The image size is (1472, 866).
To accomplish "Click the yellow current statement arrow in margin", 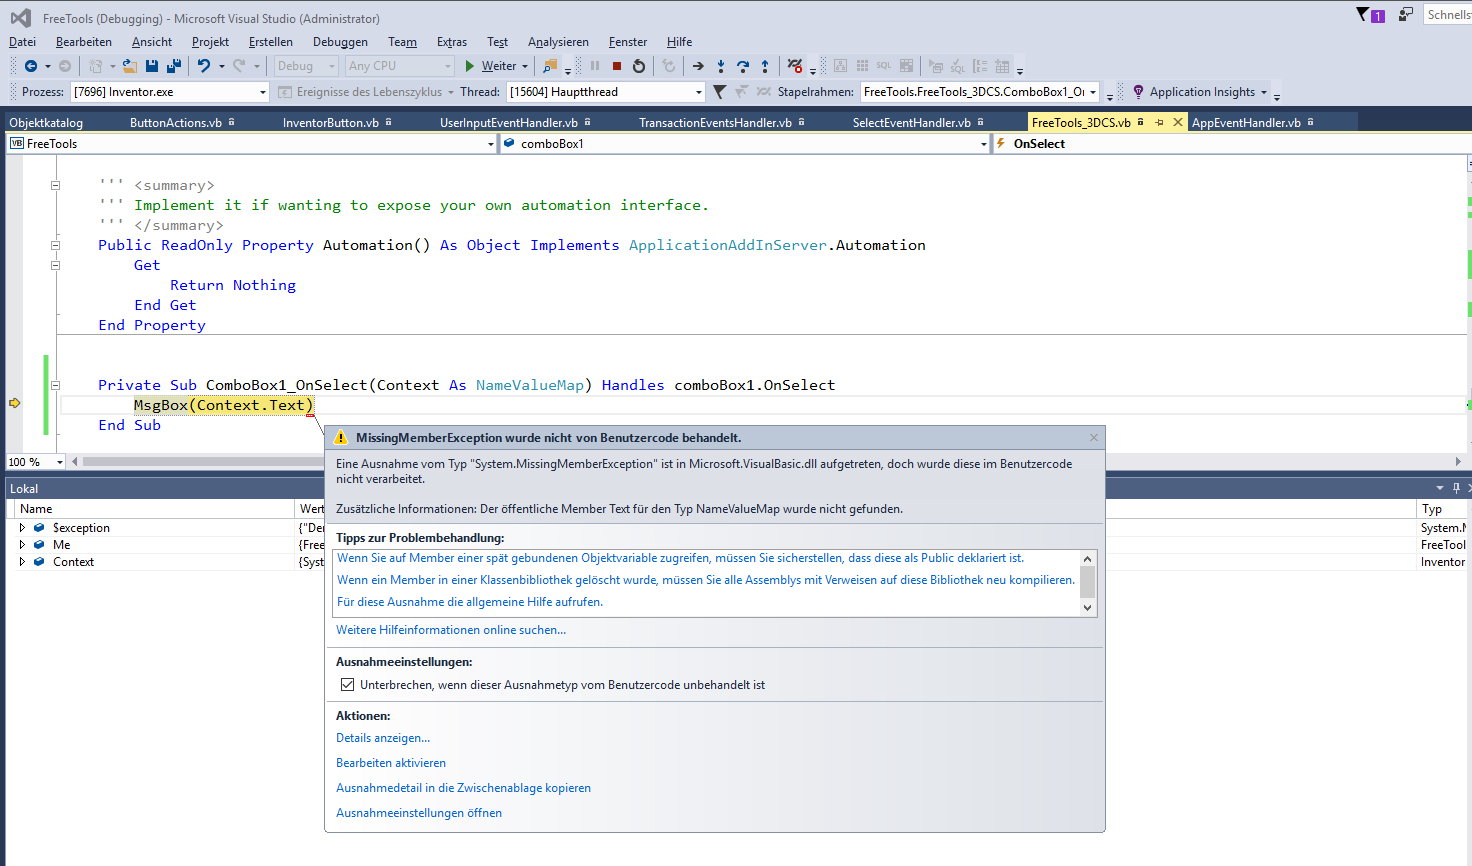I will [x=15, y=403].
